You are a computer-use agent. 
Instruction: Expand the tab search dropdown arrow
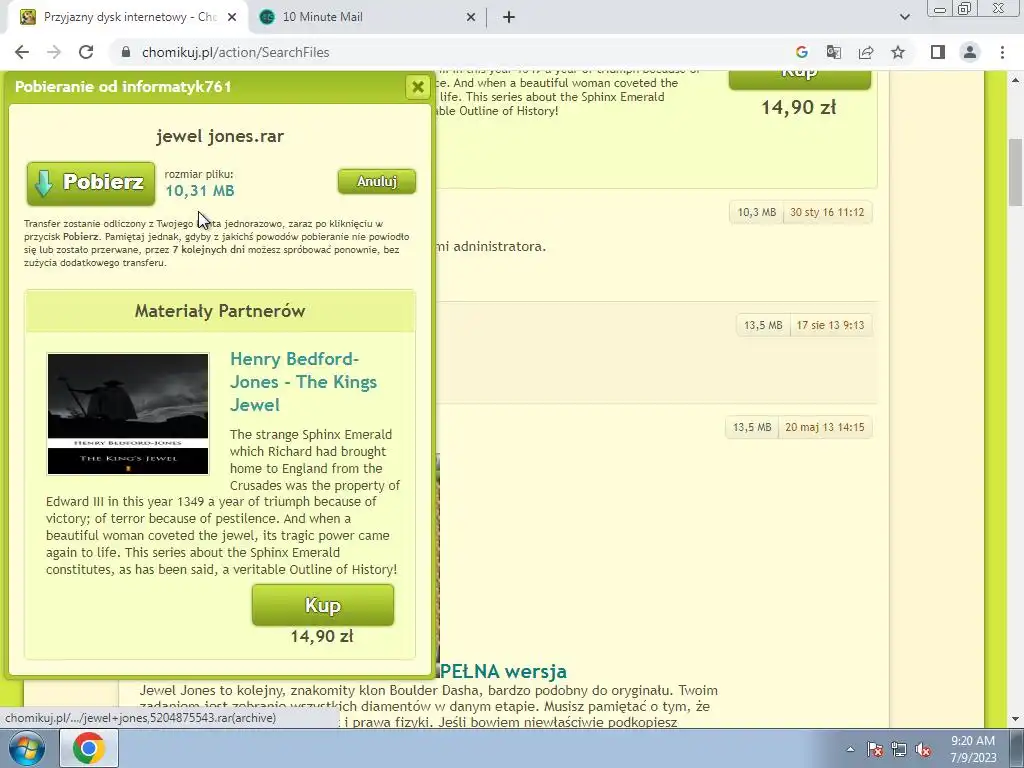coord(904,17)
